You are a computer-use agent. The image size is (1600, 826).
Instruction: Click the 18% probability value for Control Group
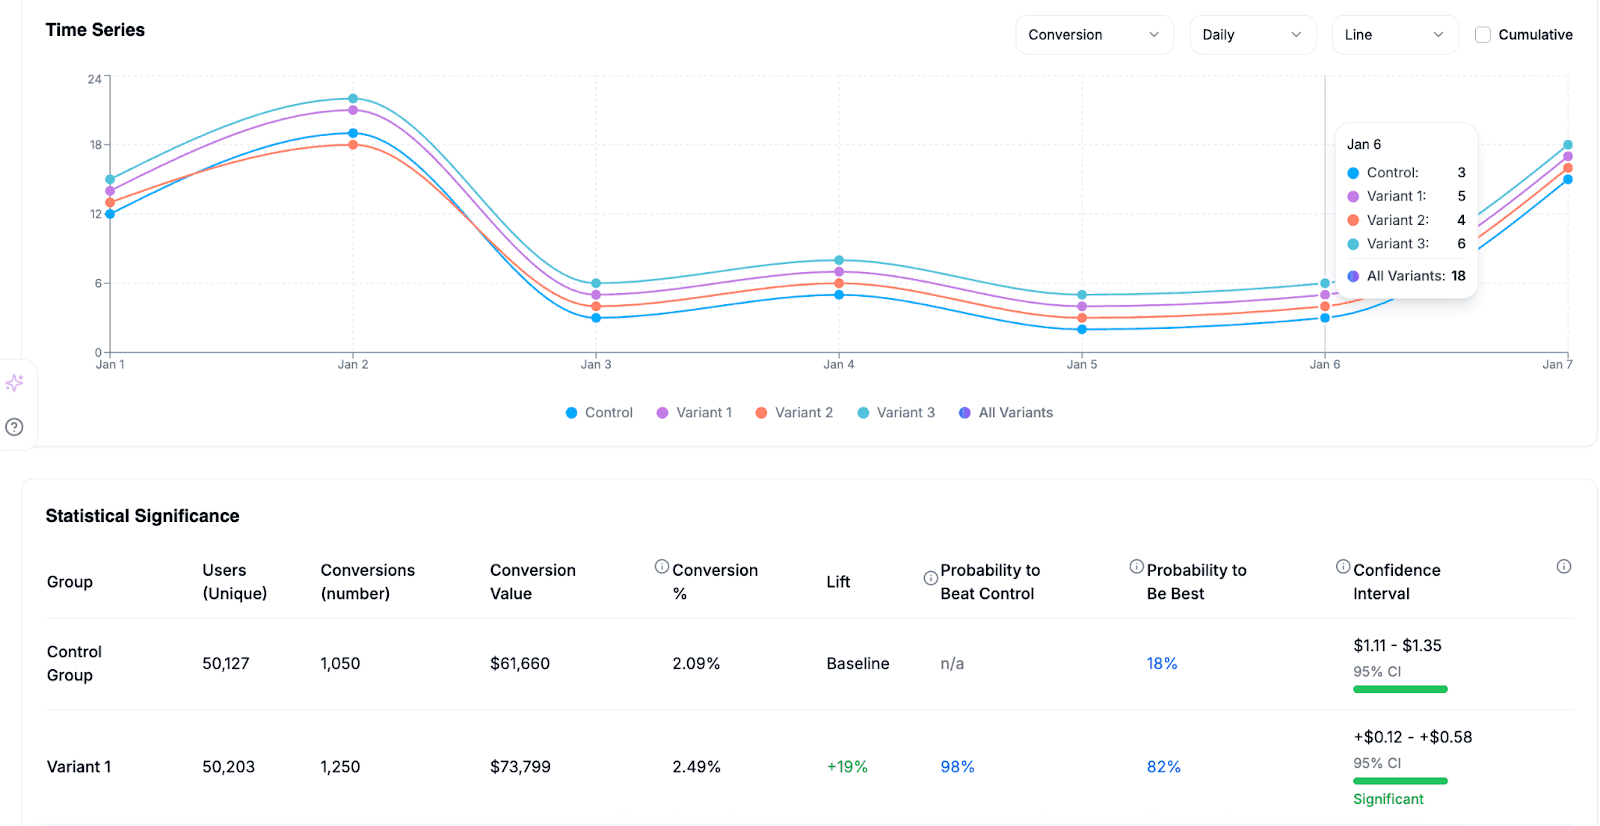(1161, 664)
